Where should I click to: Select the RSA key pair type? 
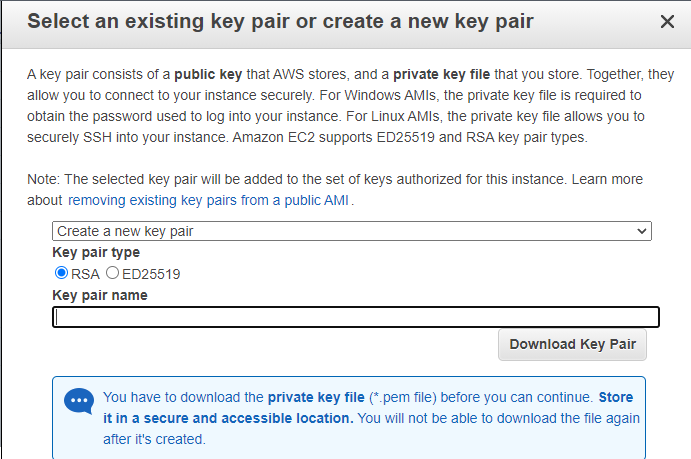[61, 273]
